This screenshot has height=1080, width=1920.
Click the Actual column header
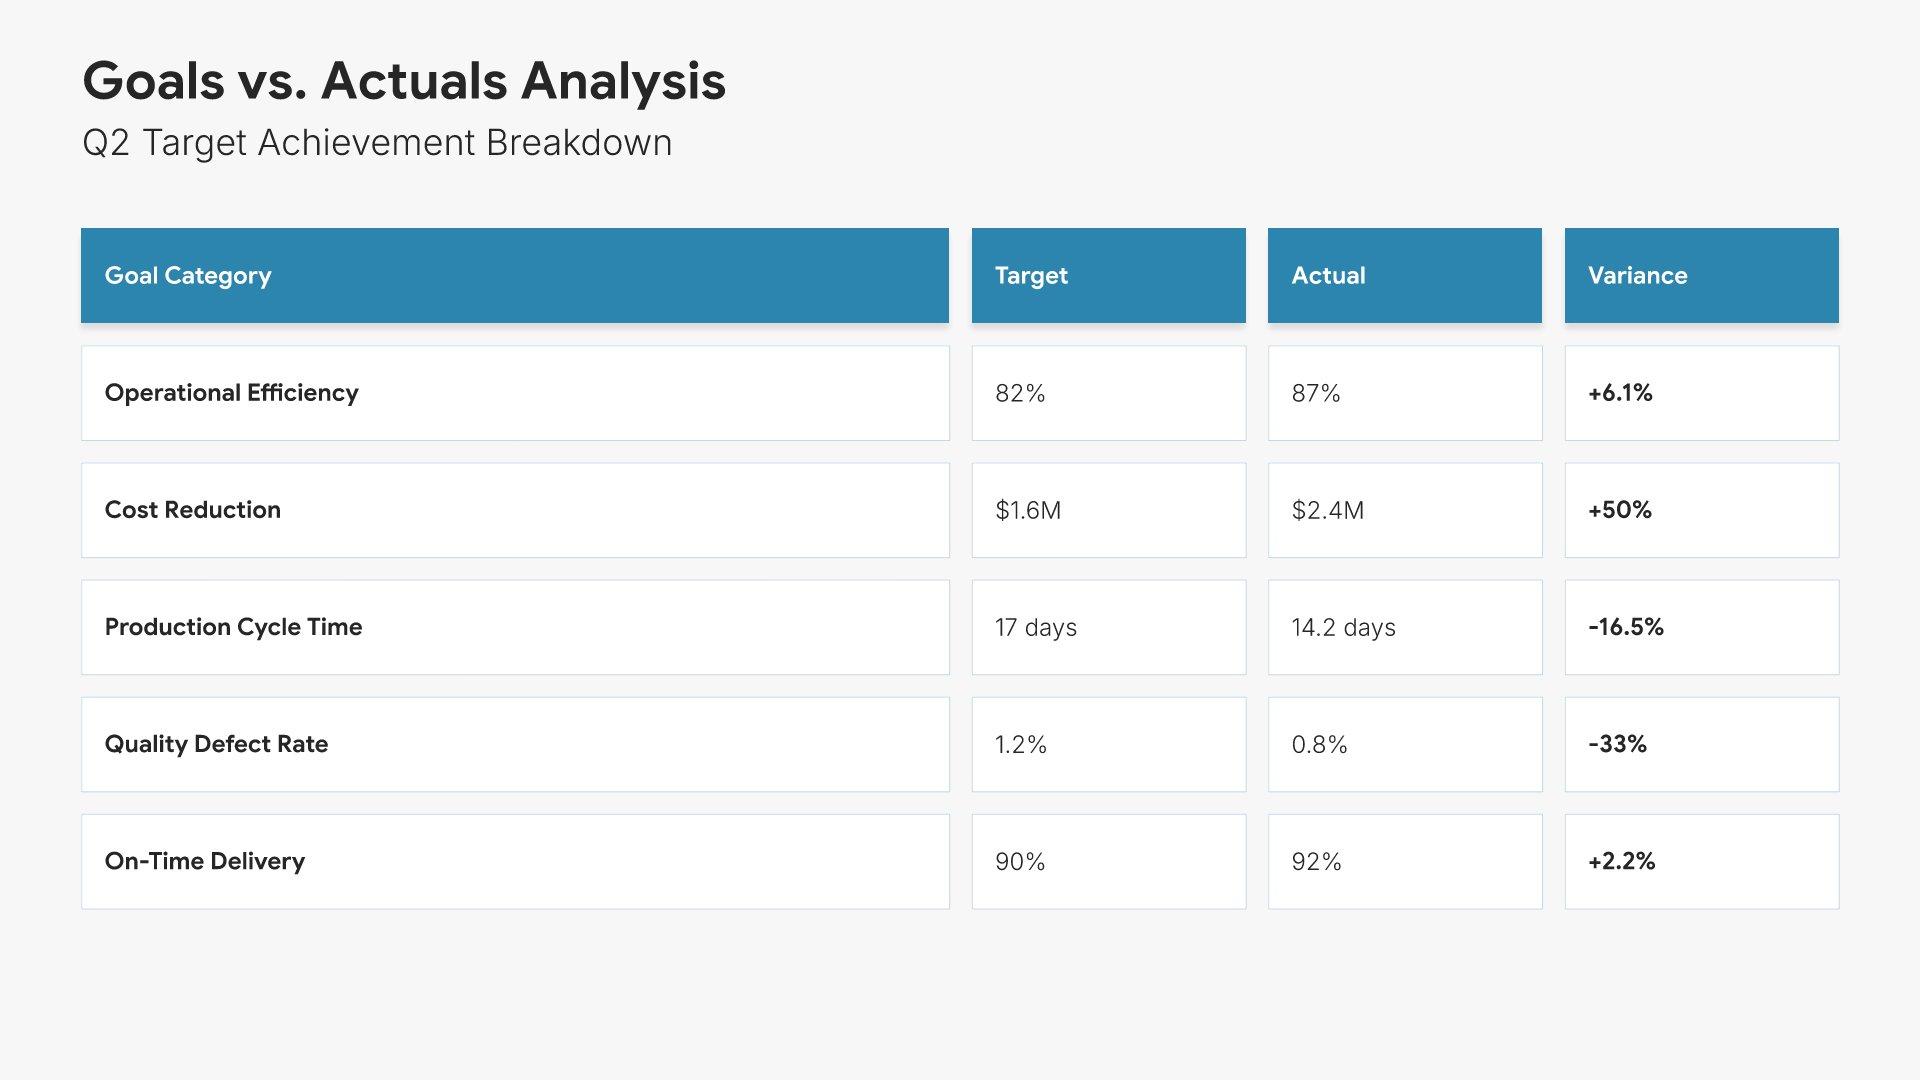[1328, 276]
